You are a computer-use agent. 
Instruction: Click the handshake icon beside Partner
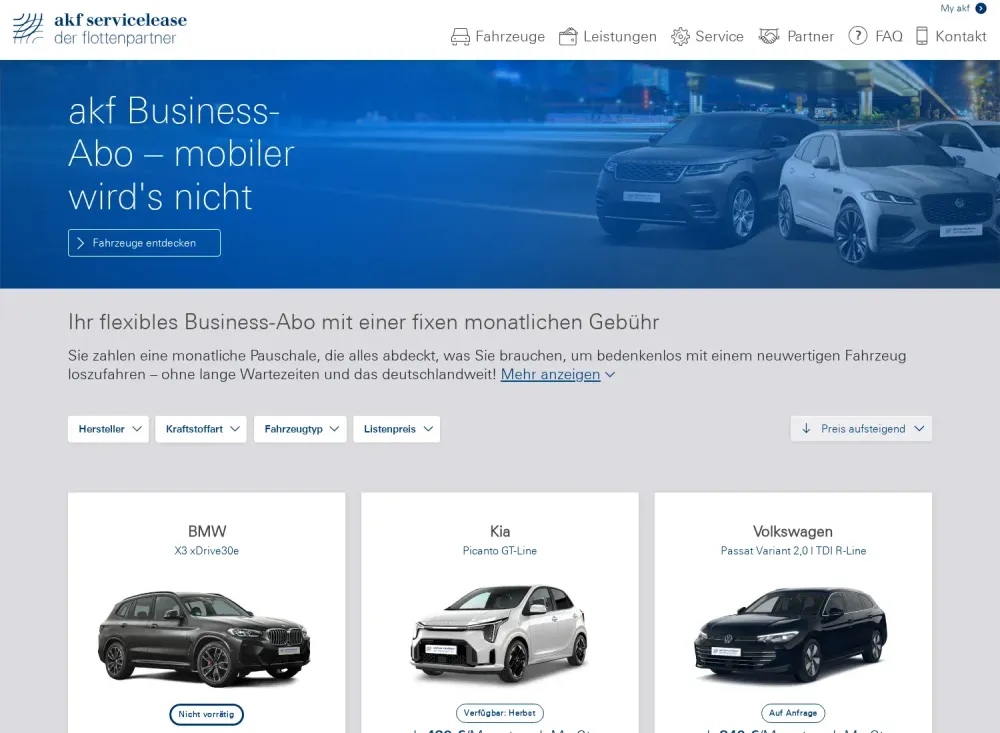click(x=768, y=36)
